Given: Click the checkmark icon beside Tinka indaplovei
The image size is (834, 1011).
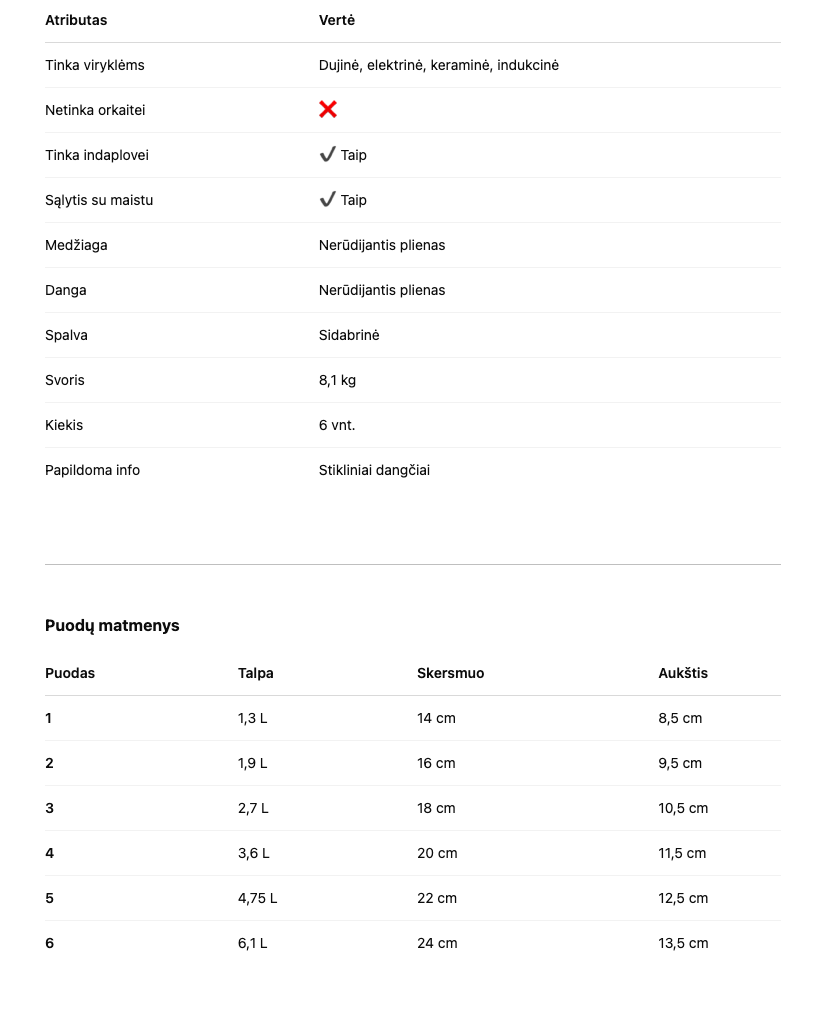Looking at the screenshot, I should [327, 154].
